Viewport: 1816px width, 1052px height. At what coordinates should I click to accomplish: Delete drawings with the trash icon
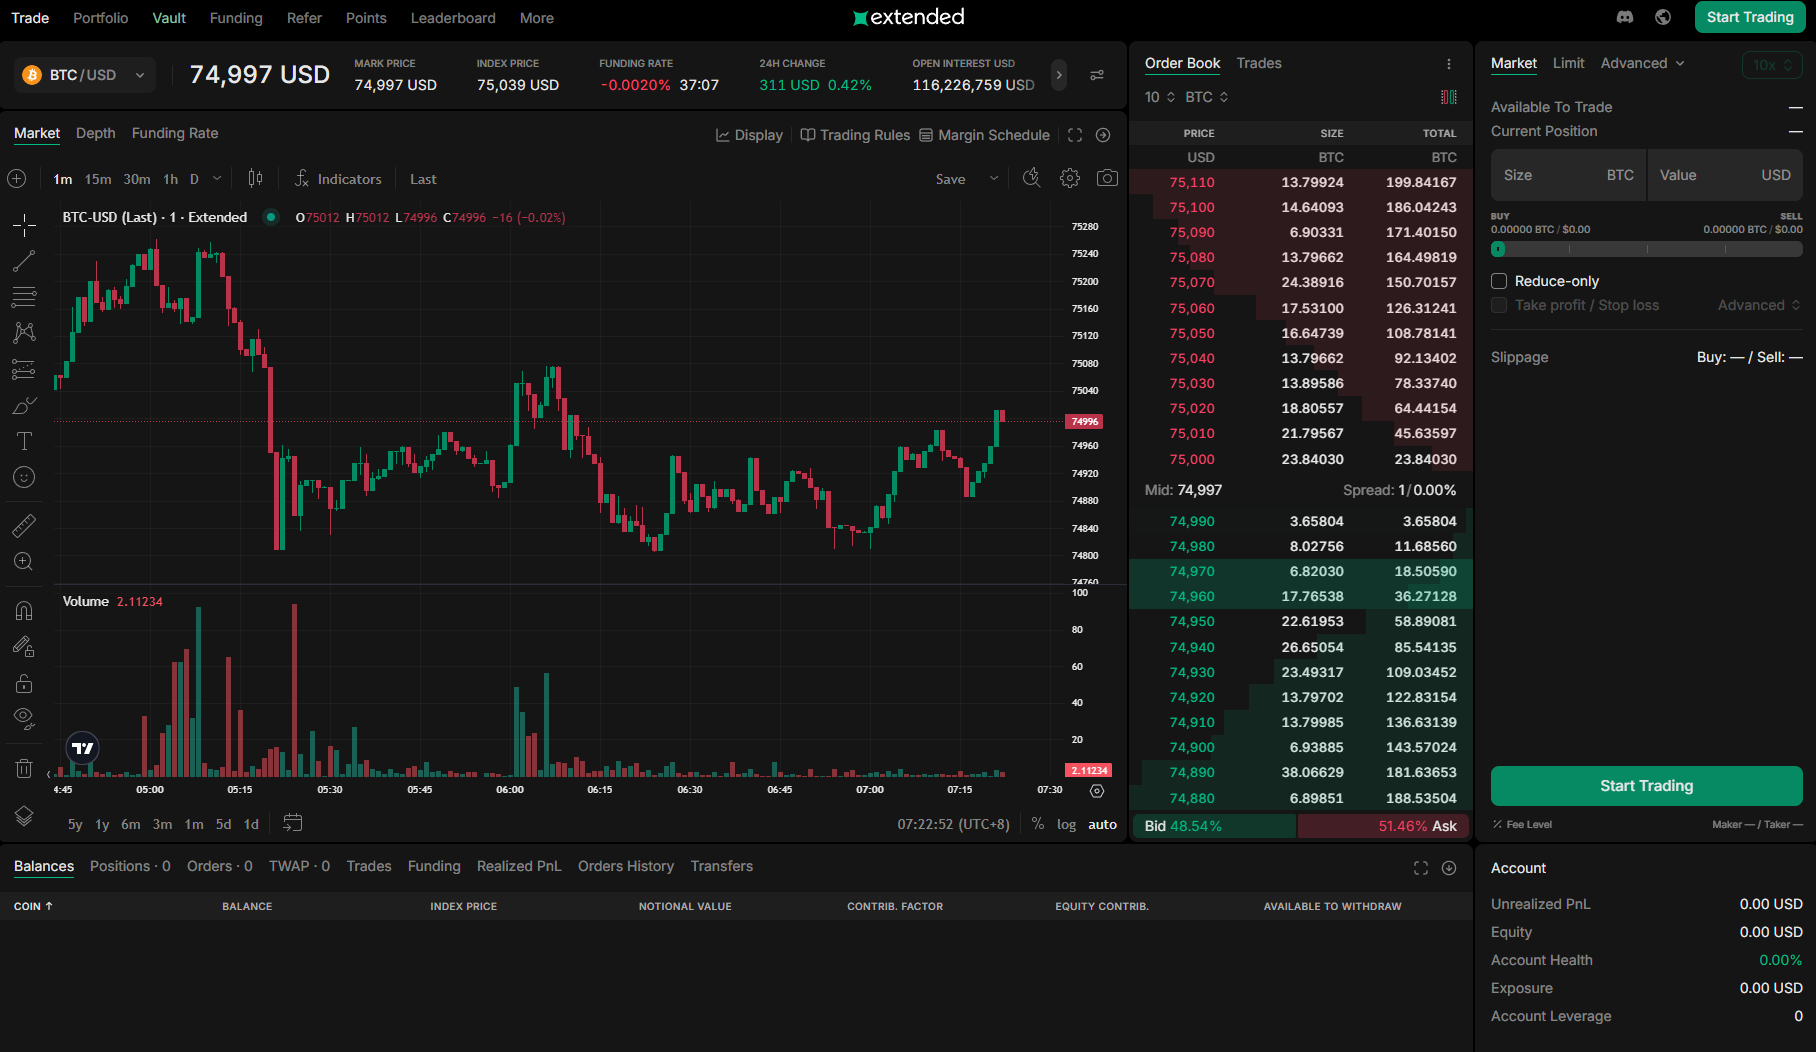[x=24, y=768]
